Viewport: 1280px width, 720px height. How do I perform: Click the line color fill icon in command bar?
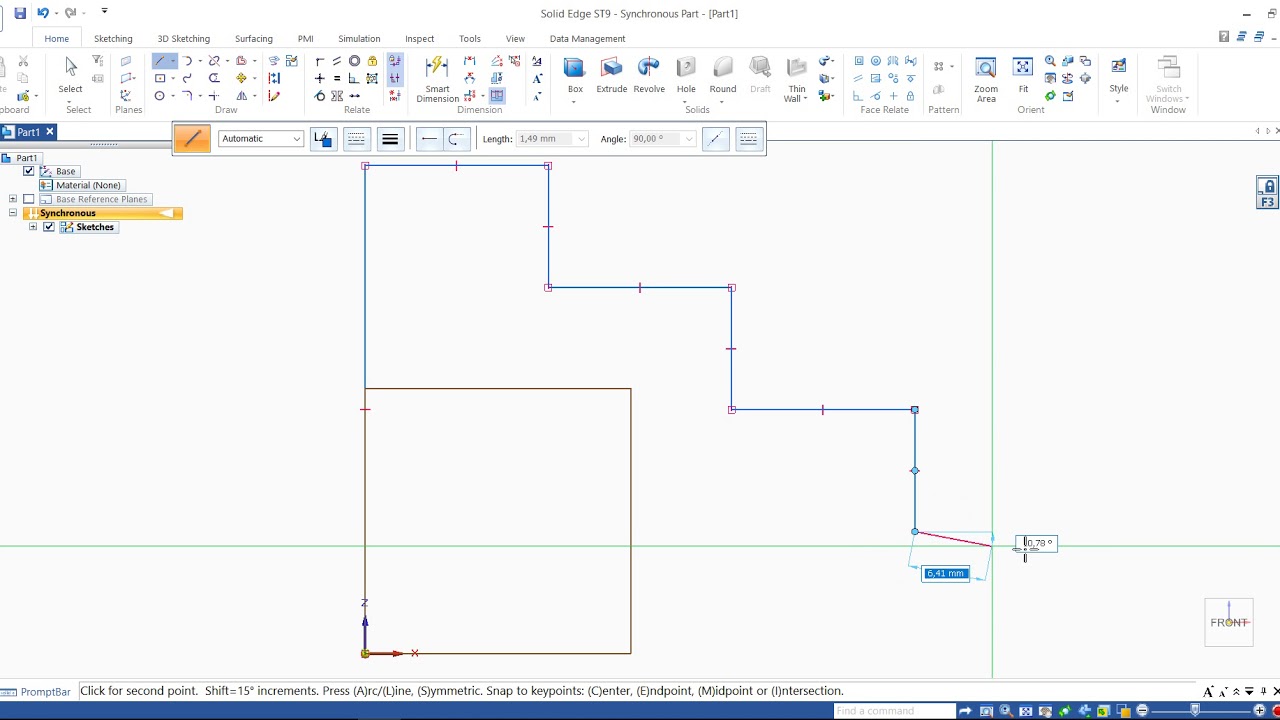click(x=322, y=139)
